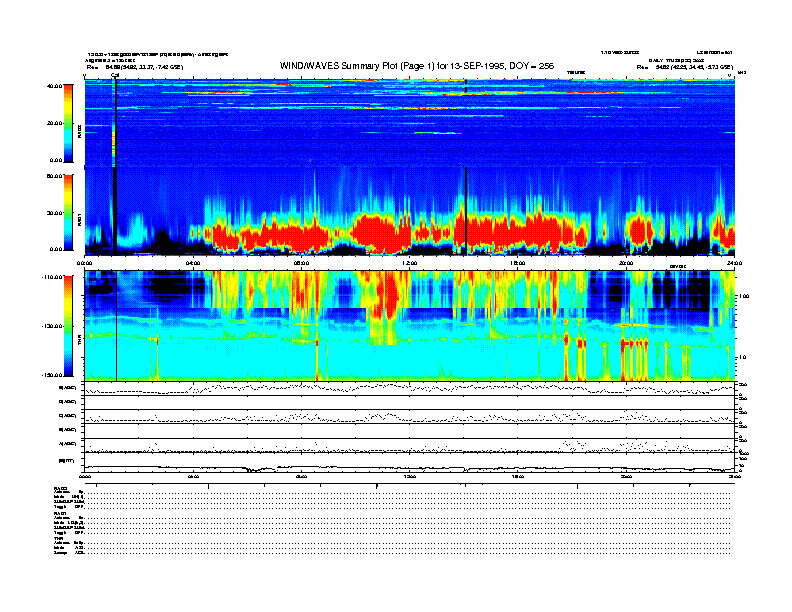Click the WIND/WAVES Summary Plot title
The image size is (792, 612).
click(x=417, y=66)
